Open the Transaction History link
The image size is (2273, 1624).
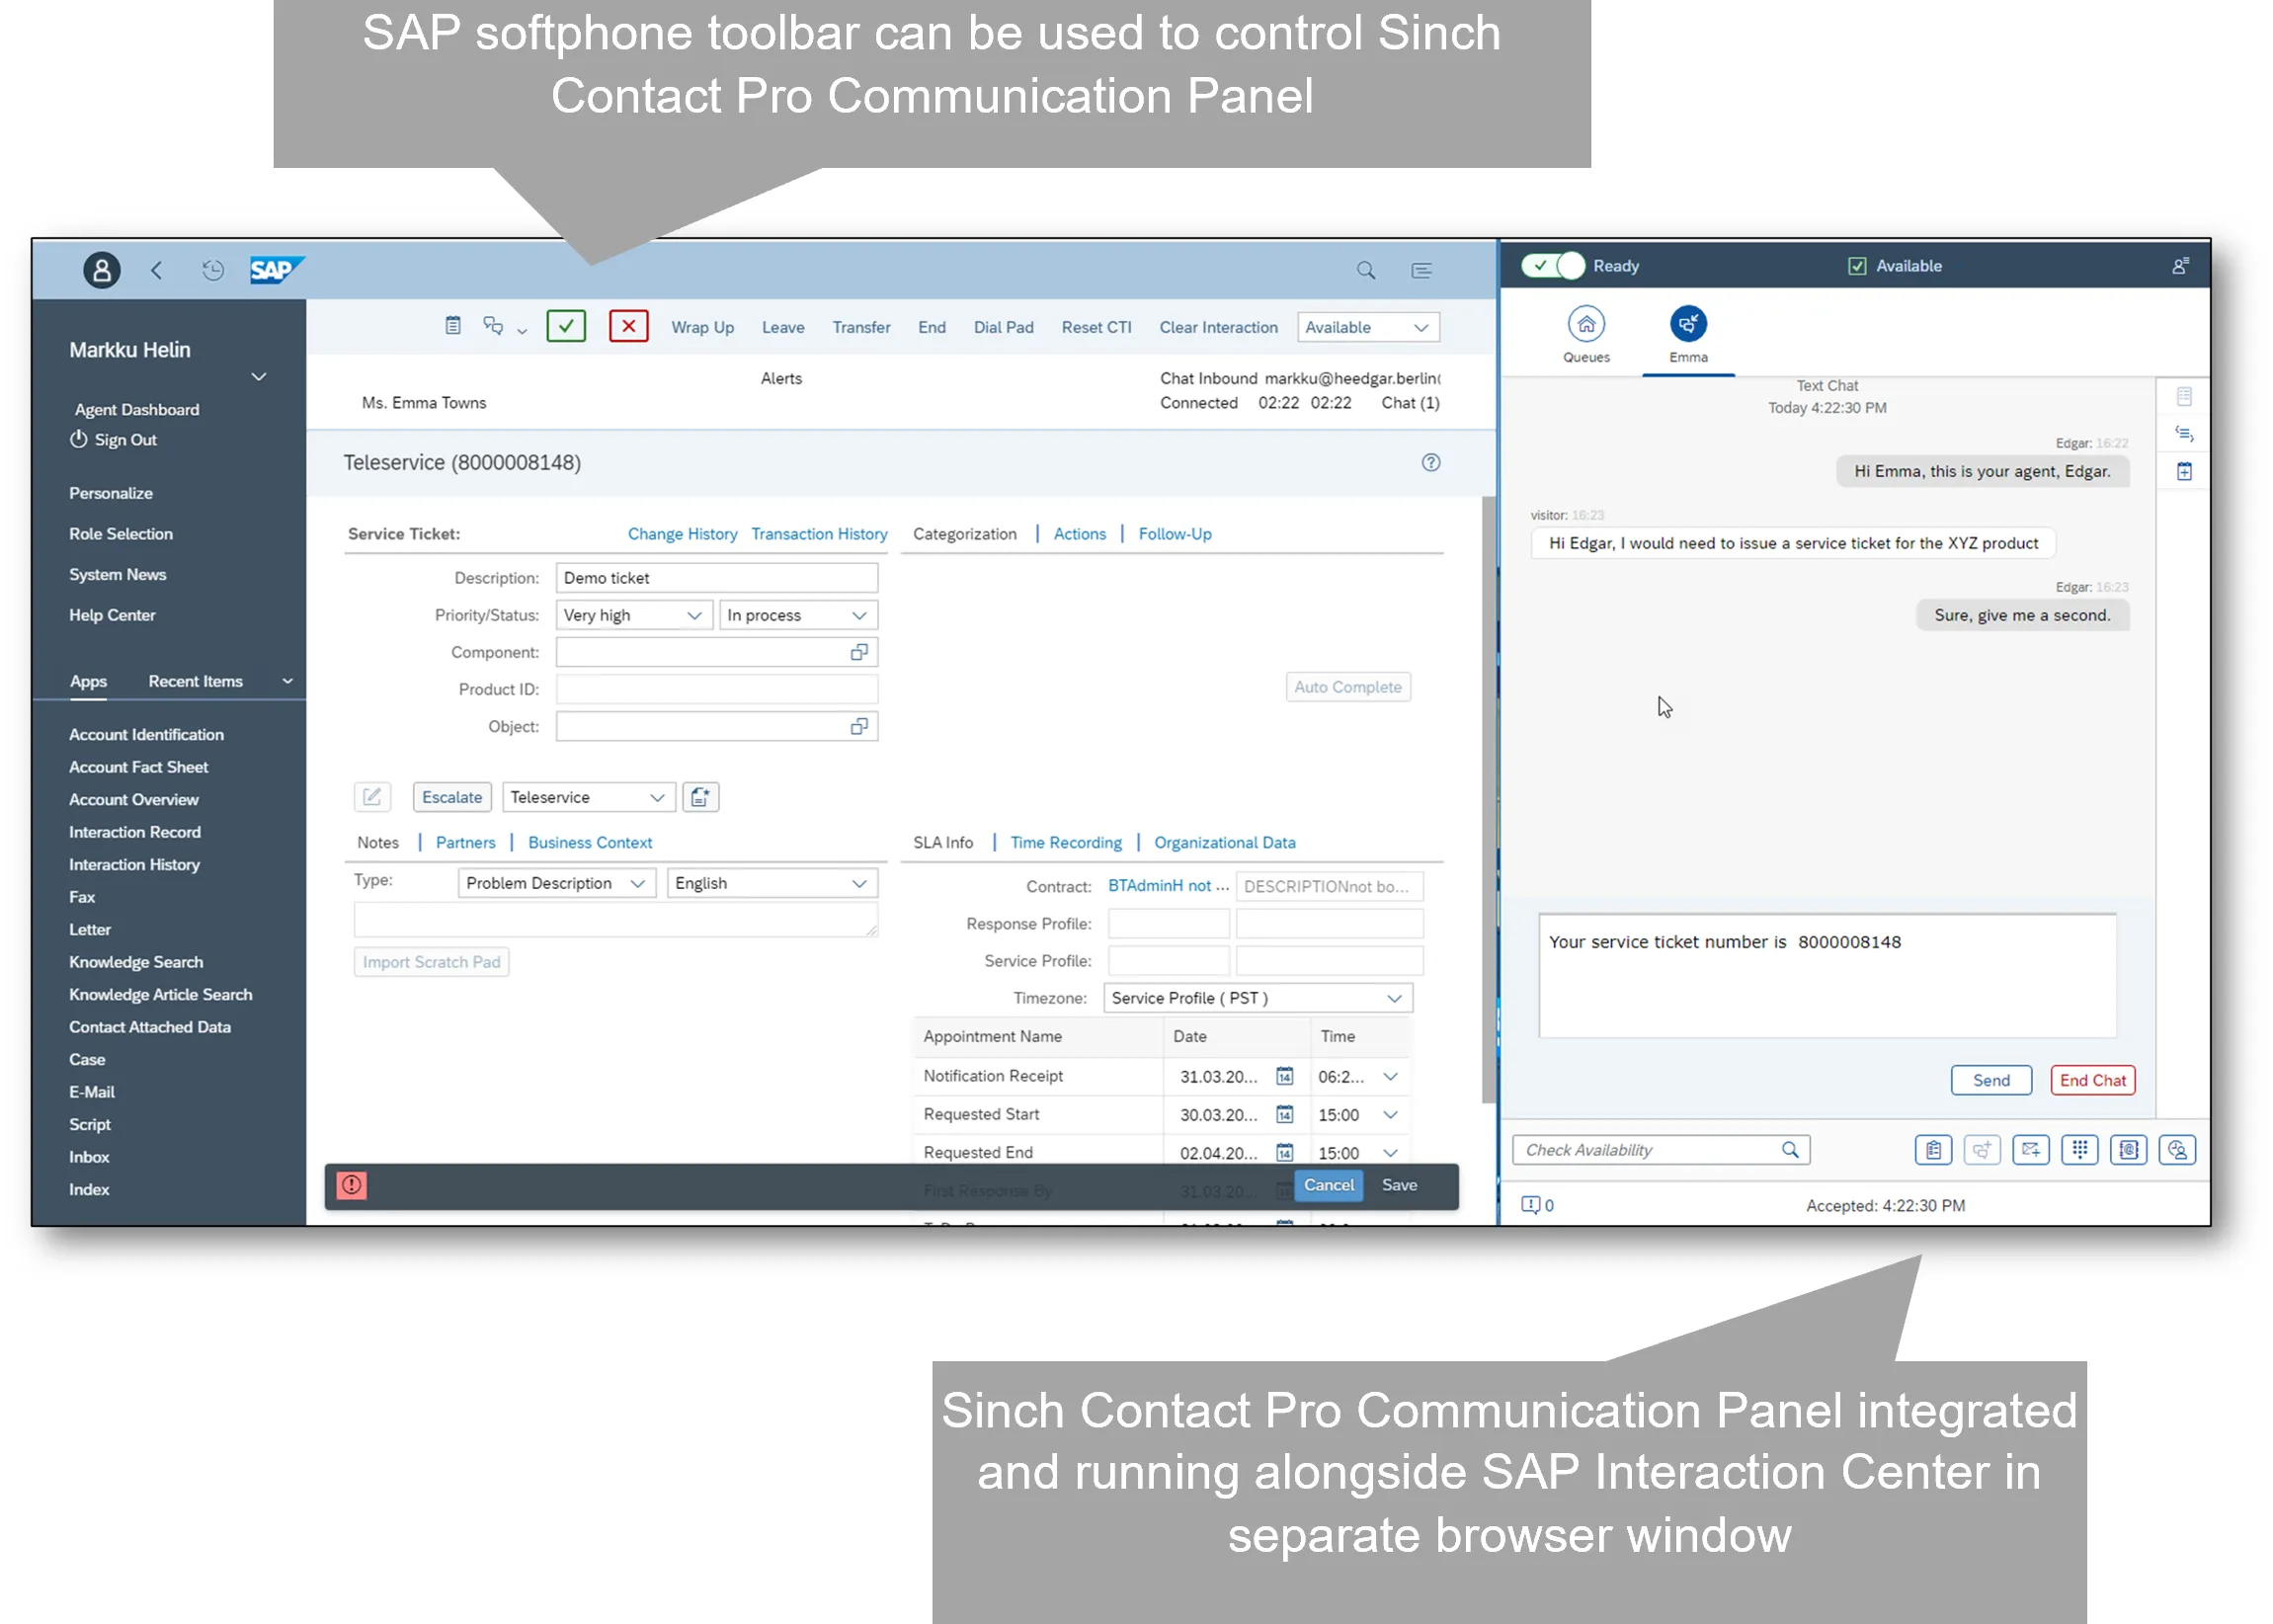[819, 534]
